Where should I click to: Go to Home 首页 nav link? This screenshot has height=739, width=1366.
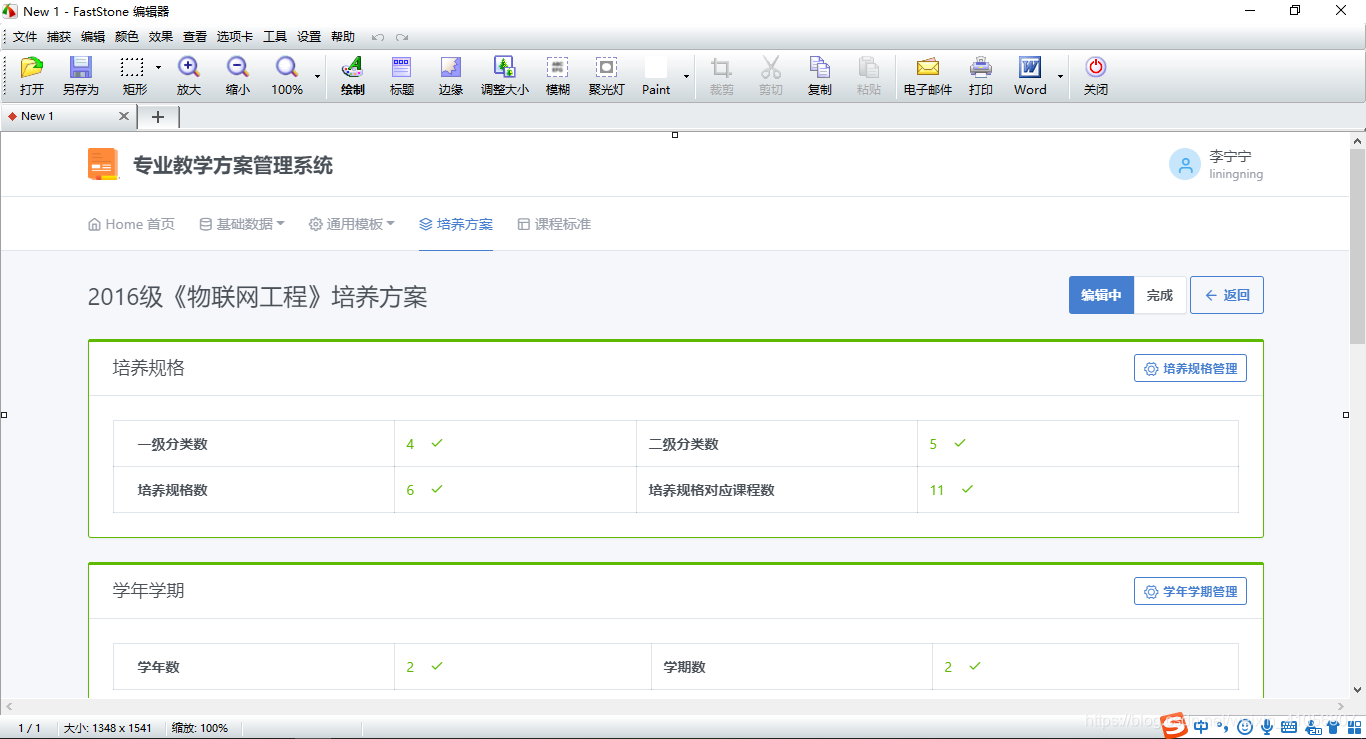tap(131, 224)
